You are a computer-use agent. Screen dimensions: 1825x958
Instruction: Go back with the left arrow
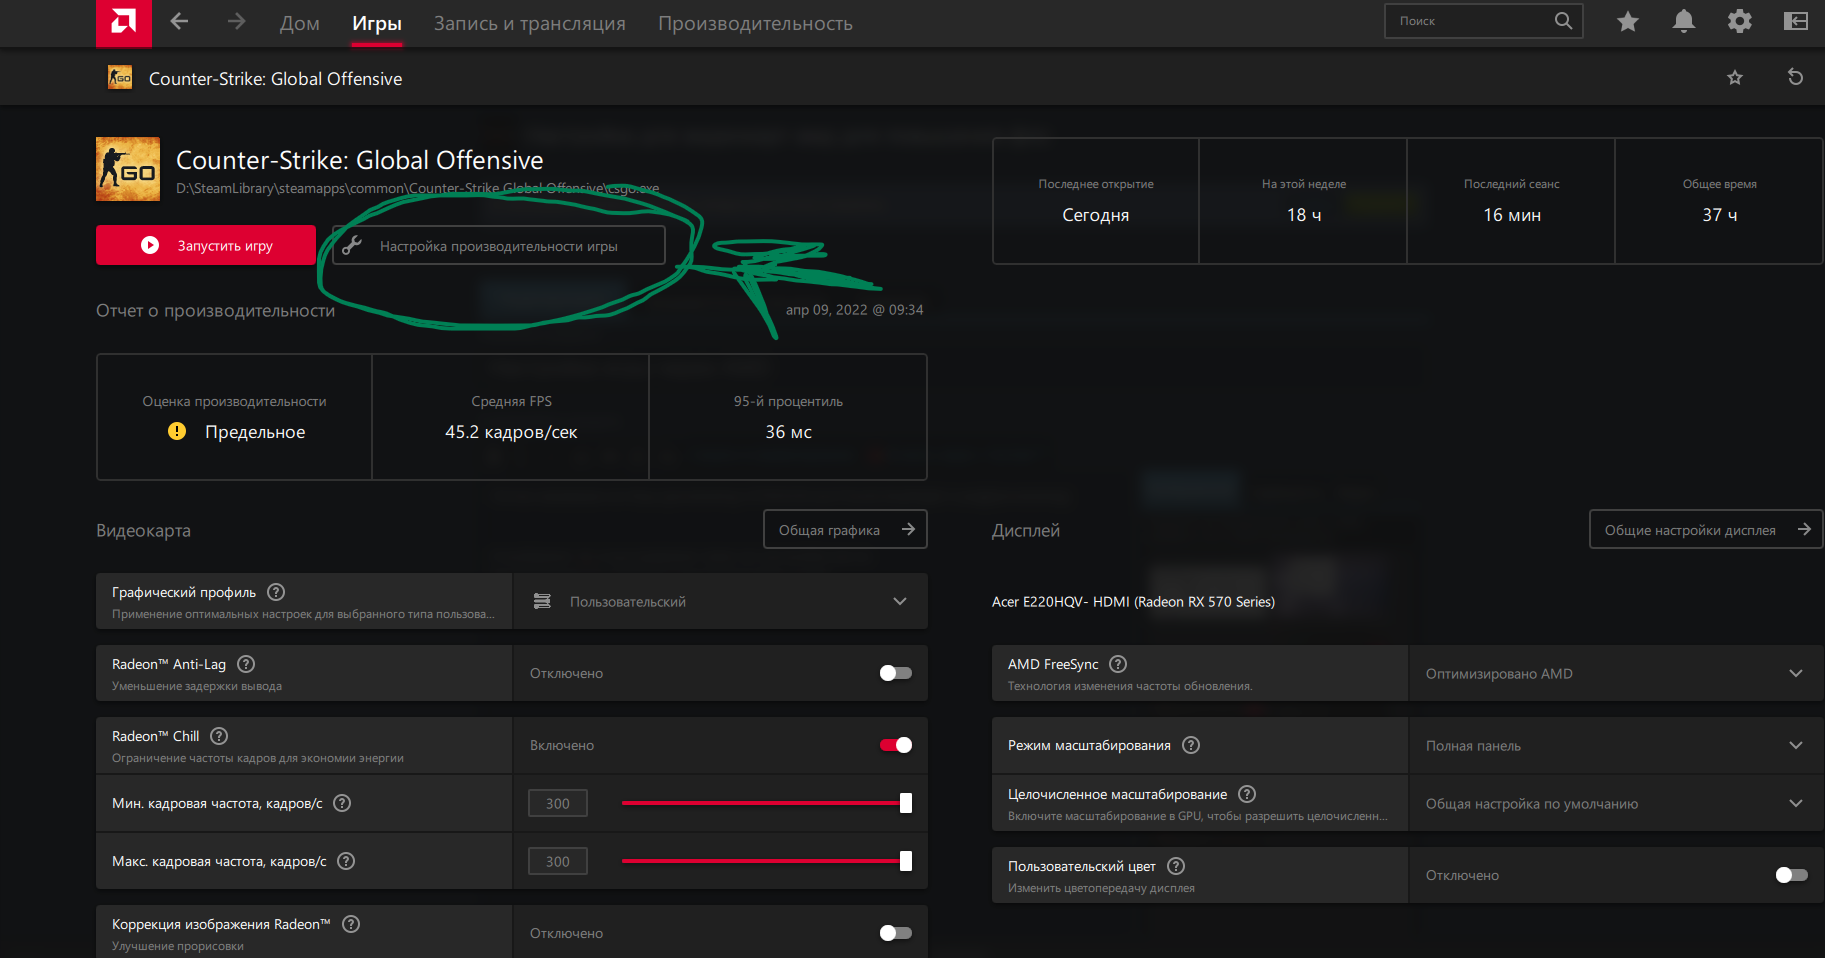pyautogui.click(x=180, y=21)
